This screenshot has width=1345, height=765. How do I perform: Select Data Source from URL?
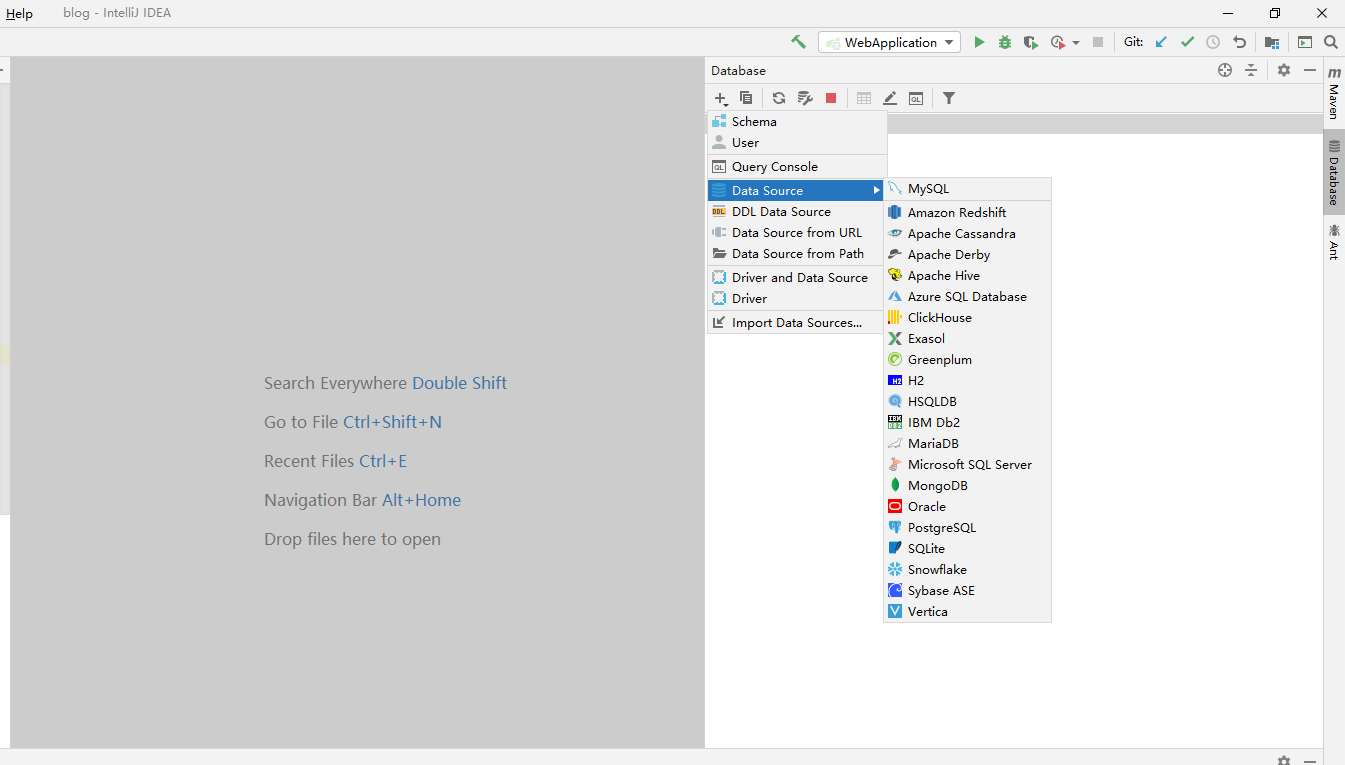797,232
